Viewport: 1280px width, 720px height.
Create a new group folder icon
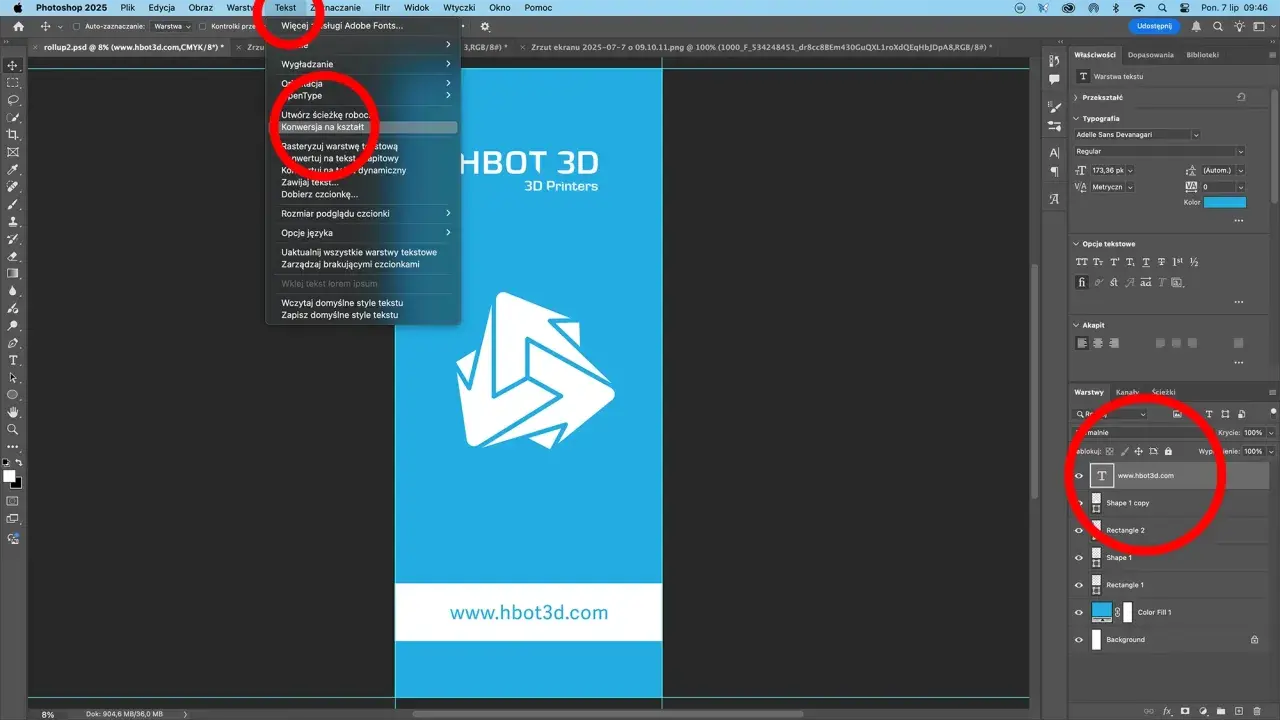pyautogui.click(x=1221, y=711)
